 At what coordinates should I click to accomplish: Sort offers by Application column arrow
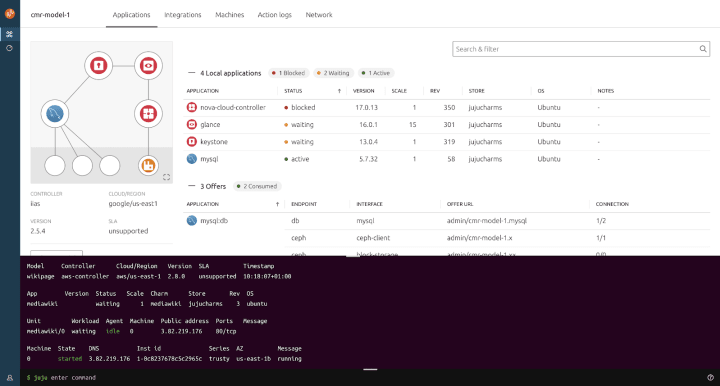click(x=277, y=204)
